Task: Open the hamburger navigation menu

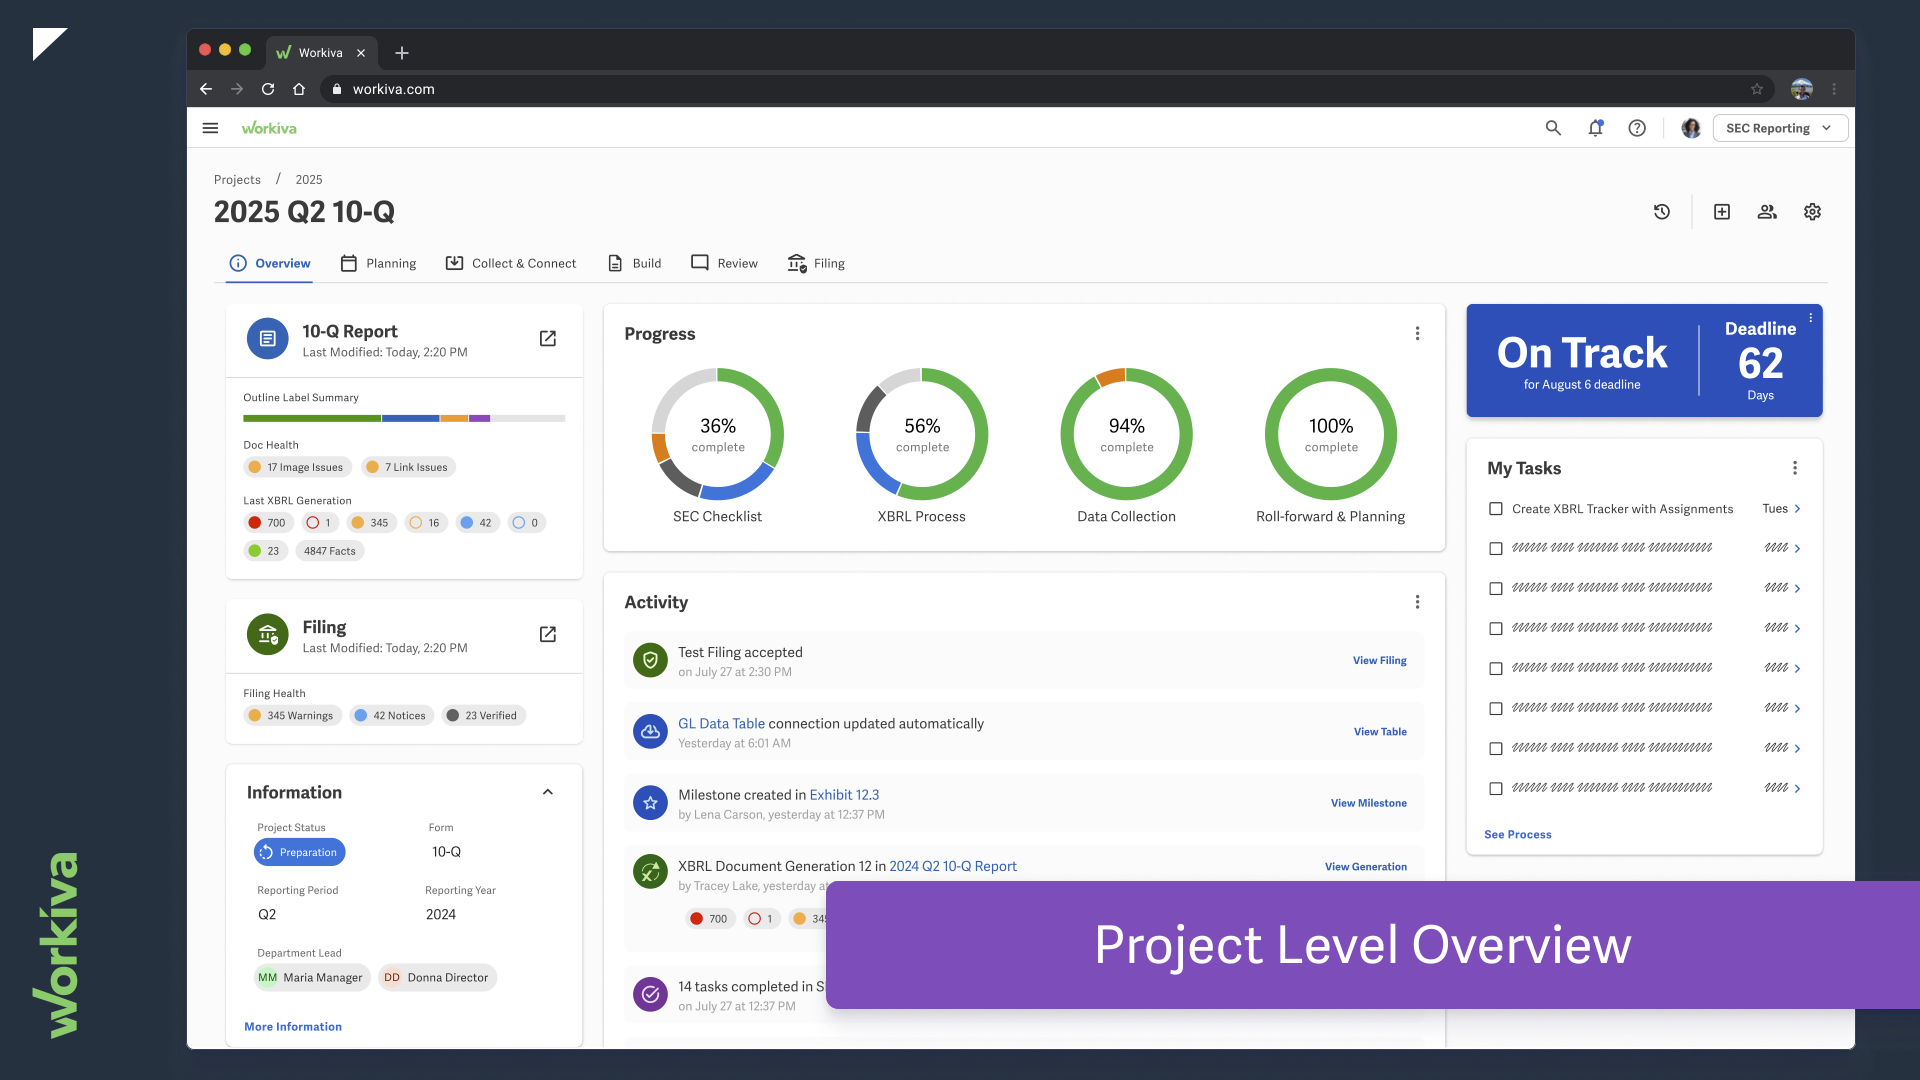Action: coord(210,128)
